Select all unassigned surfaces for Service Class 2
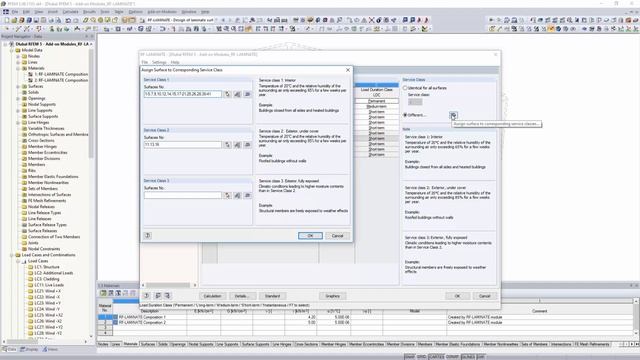Viewport: 640px width, 360px height. point(238,145)
